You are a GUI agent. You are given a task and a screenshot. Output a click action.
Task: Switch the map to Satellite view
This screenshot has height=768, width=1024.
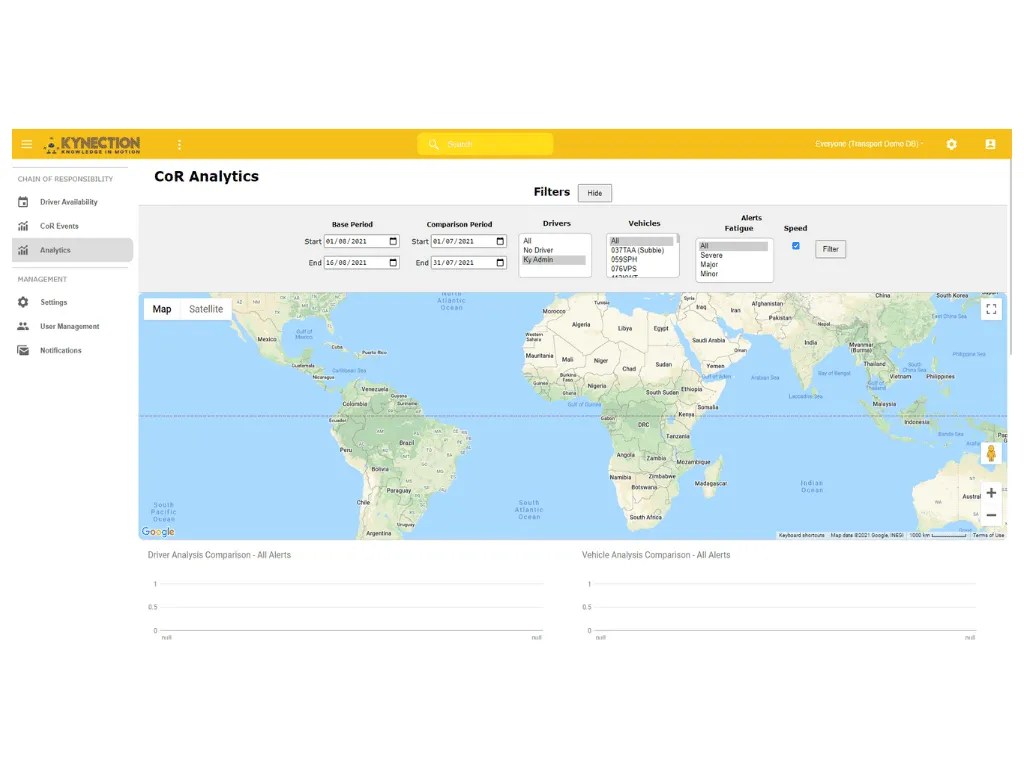[206, 309]
